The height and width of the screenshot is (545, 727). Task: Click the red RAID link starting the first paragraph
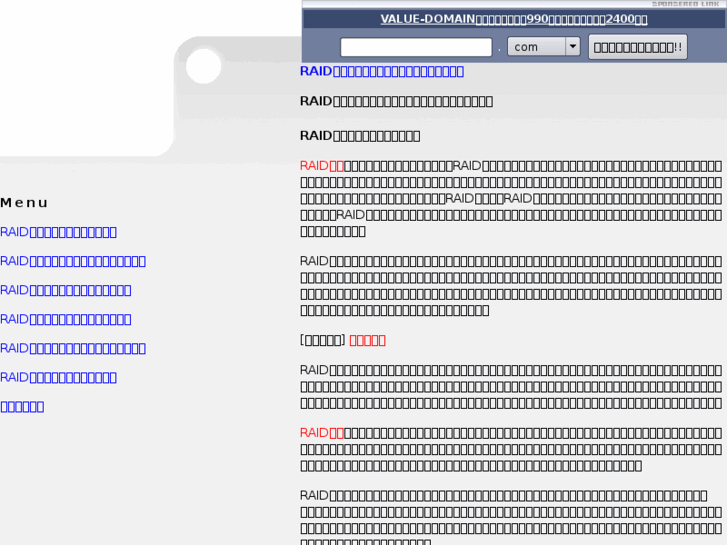coord(322,166)
